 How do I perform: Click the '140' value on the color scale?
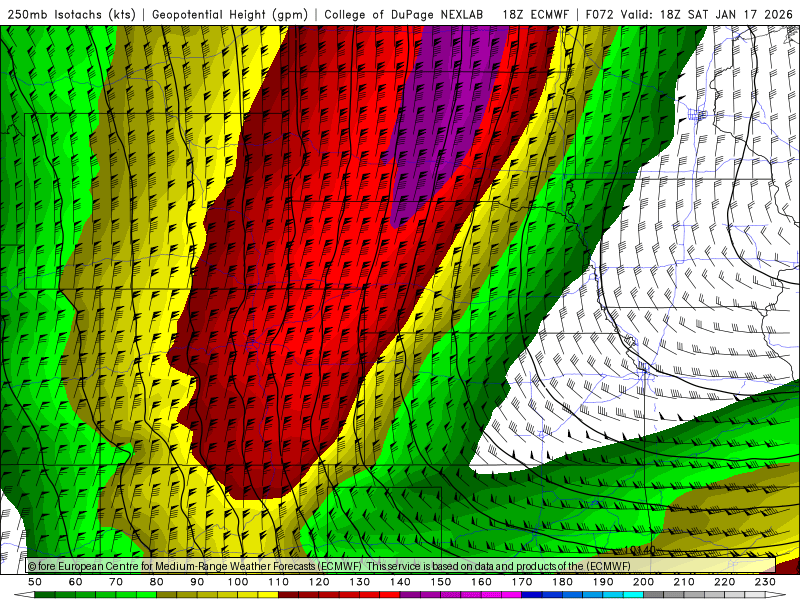click(400, 582)
